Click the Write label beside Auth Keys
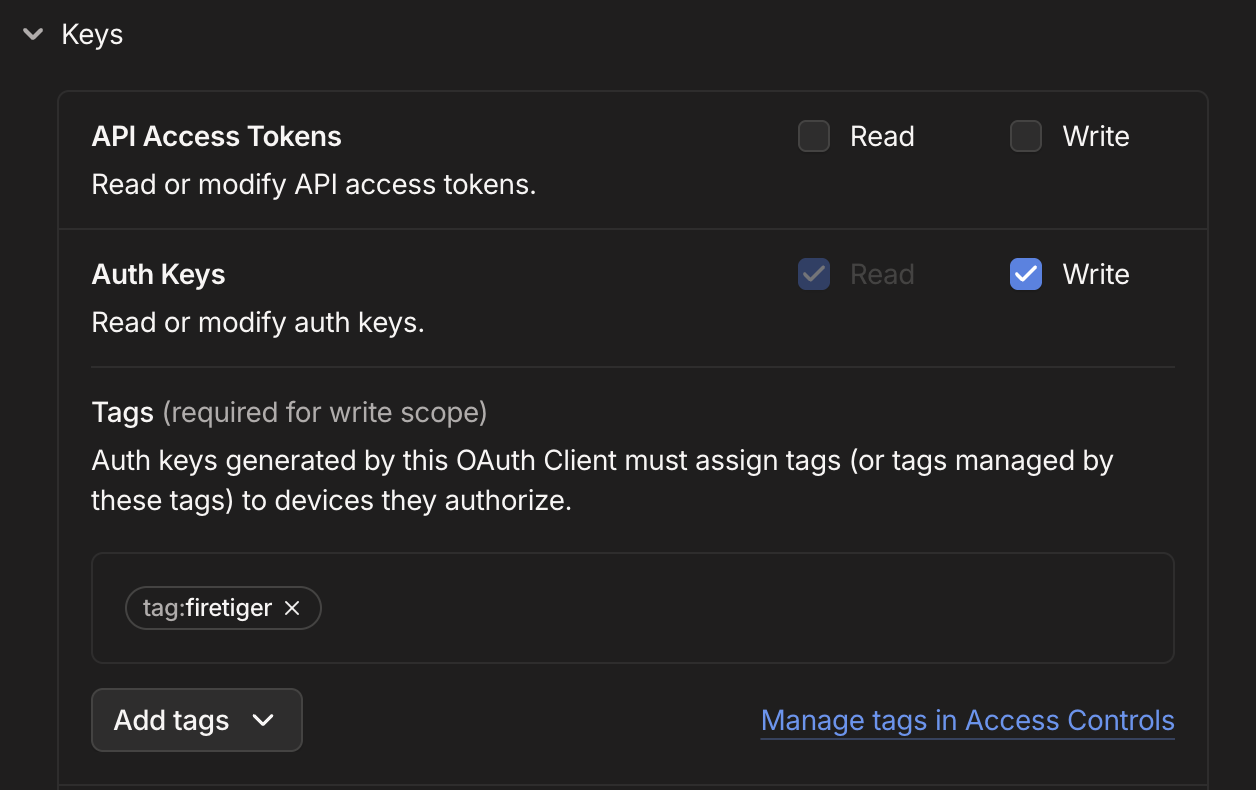The height and width of the screenshot is (790, 1256). click(1095, 274)
